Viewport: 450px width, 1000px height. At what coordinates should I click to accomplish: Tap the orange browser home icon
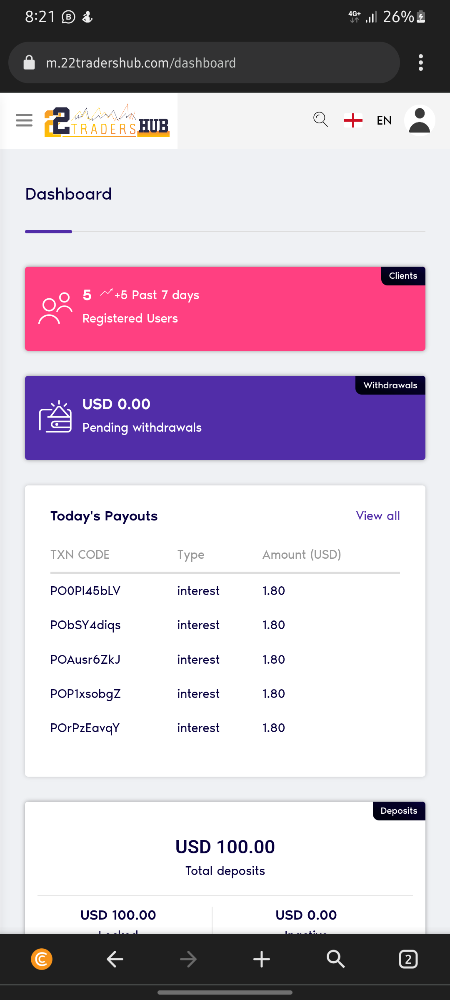coord(41,959)
